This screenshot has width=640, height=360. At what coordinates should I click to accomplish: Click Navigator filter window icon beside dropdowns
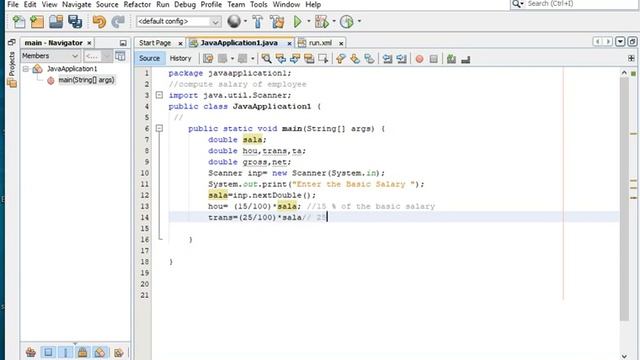pyautogui.click(x=120, y=56)
